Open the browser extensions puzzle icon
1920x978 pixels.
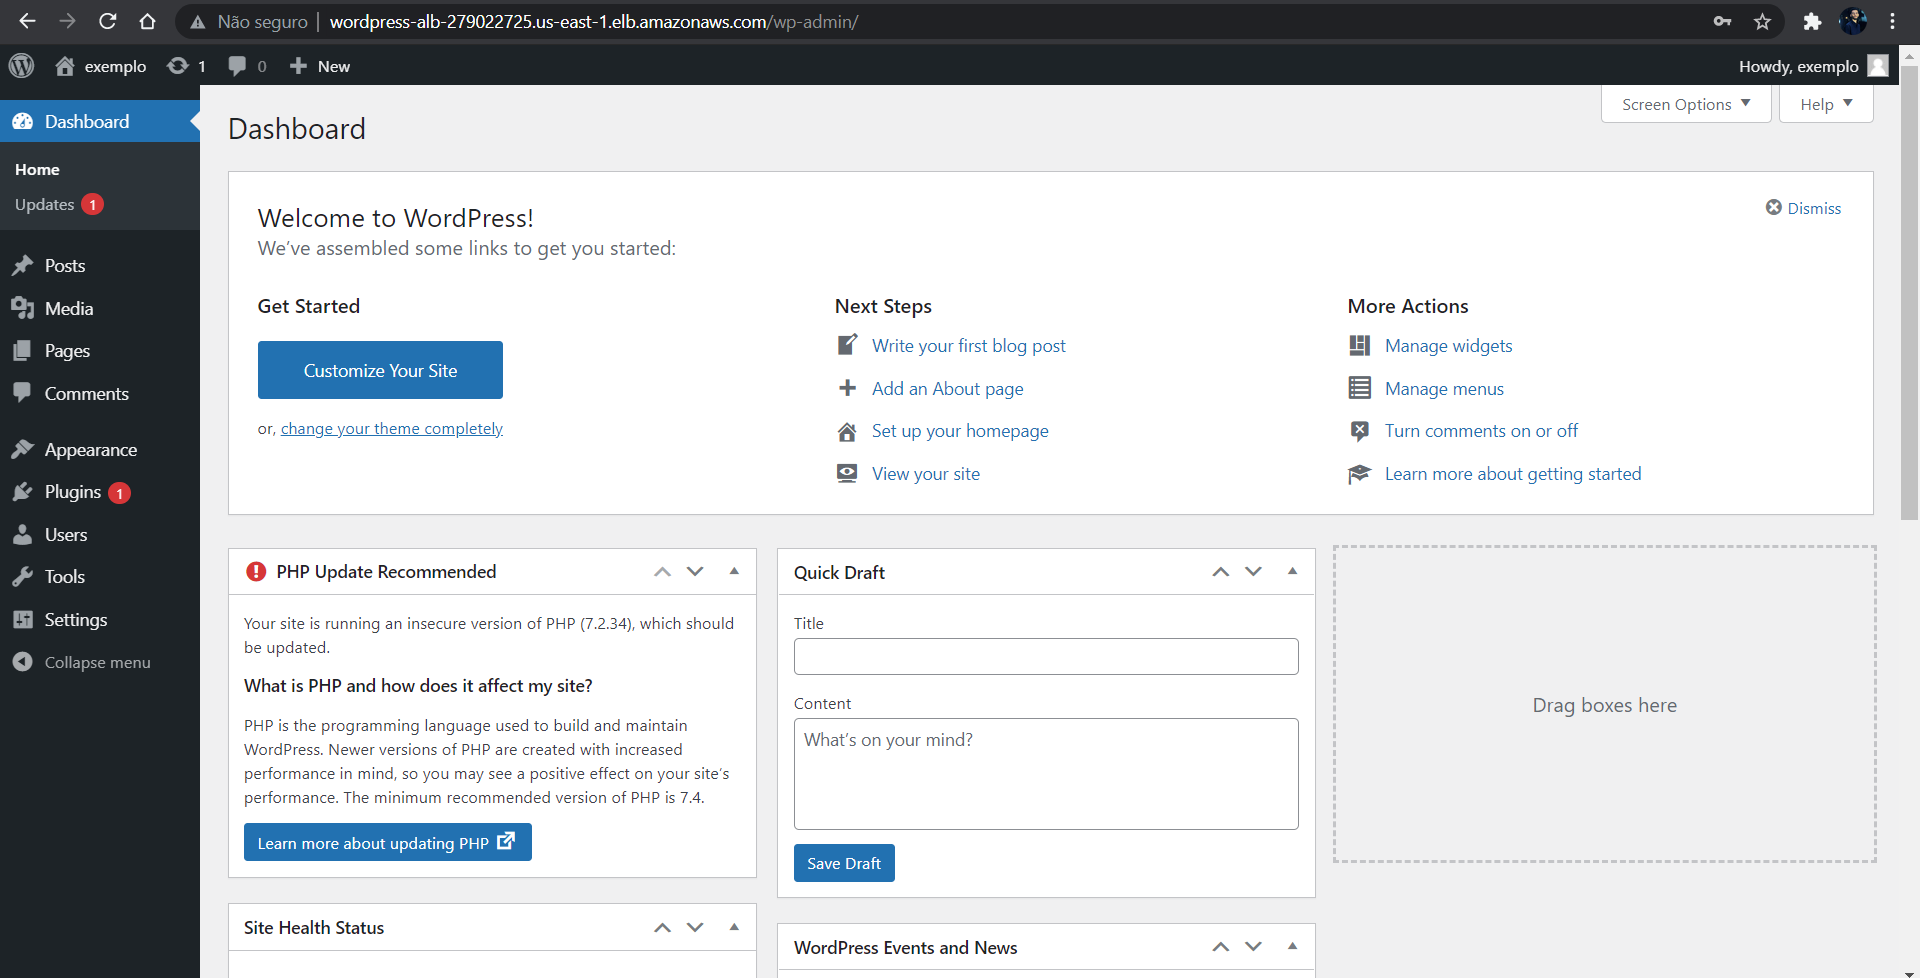pos(1812,21)
